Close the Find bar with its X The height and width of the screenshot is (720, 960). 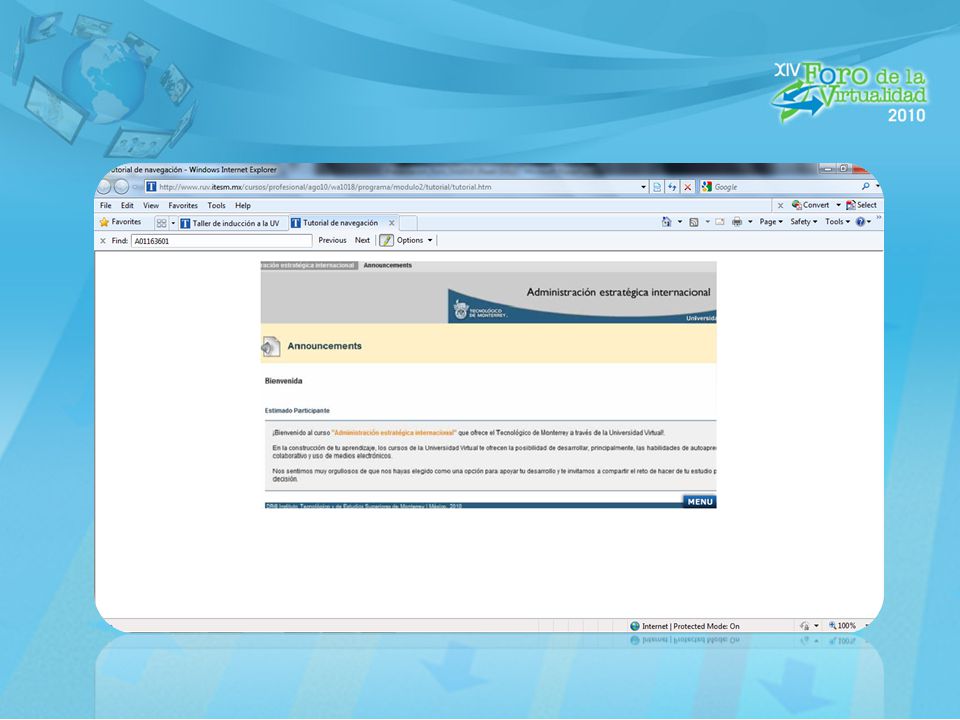pyautogui.click(x=103, y=241)
